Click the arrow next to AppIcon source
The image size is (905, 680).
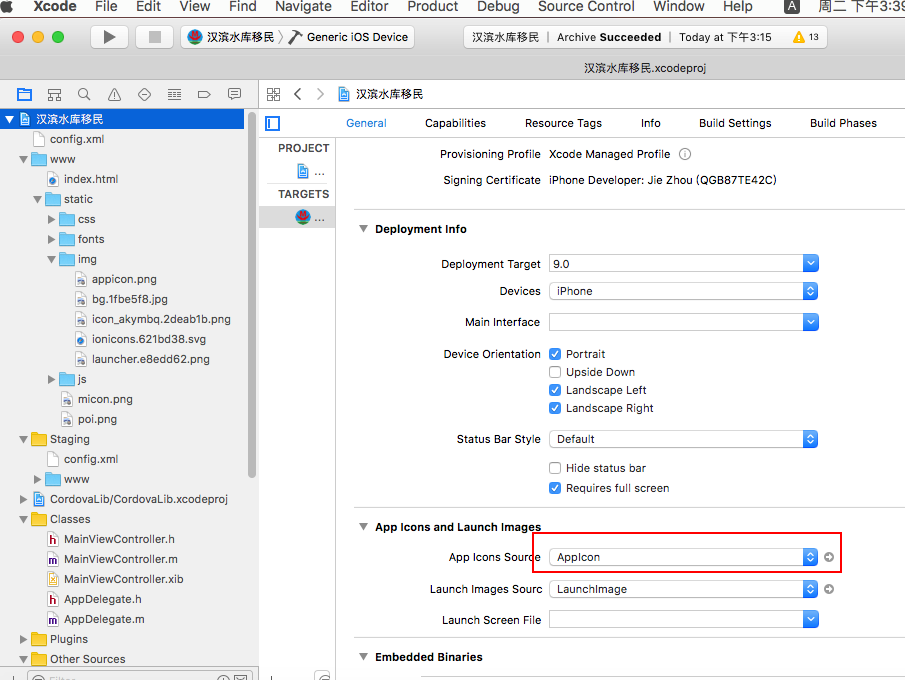coord(829,557)
